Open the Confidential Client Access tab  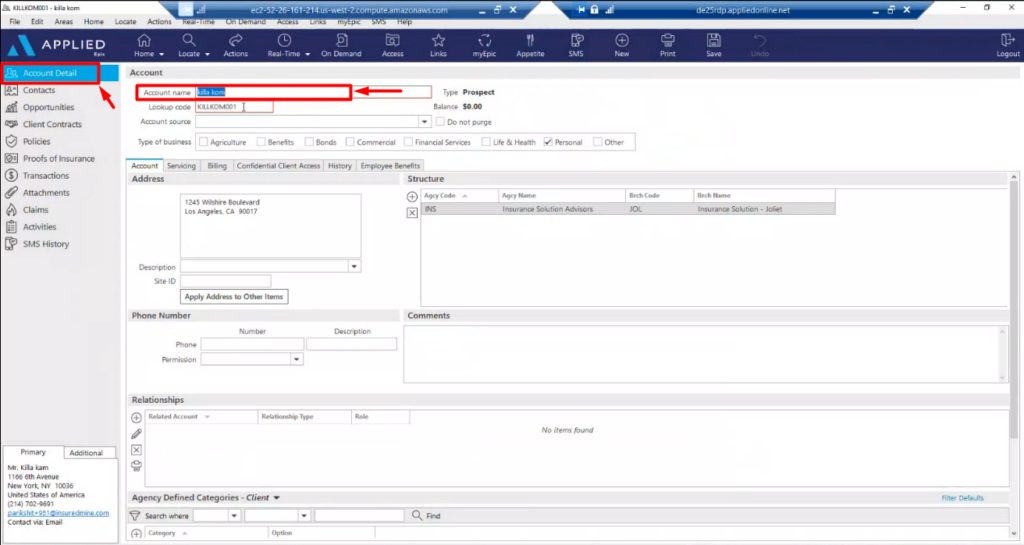278,166
